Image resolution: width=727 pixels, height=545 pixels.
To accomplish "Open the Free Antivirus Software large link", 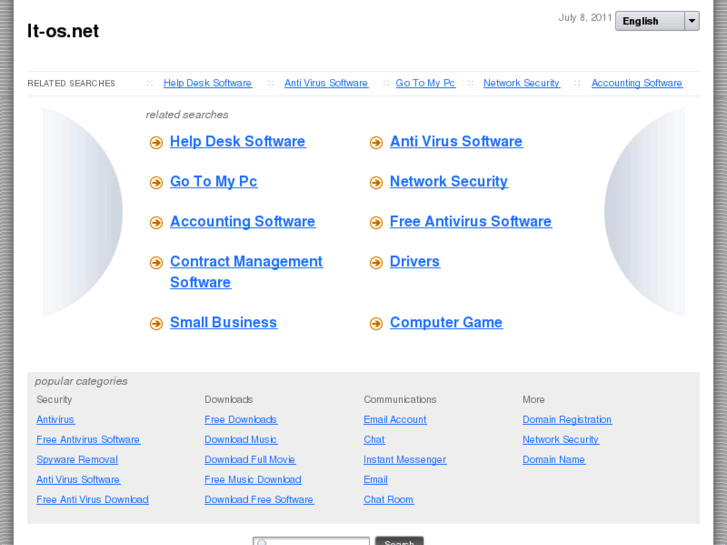I will (x=470, y=222).
